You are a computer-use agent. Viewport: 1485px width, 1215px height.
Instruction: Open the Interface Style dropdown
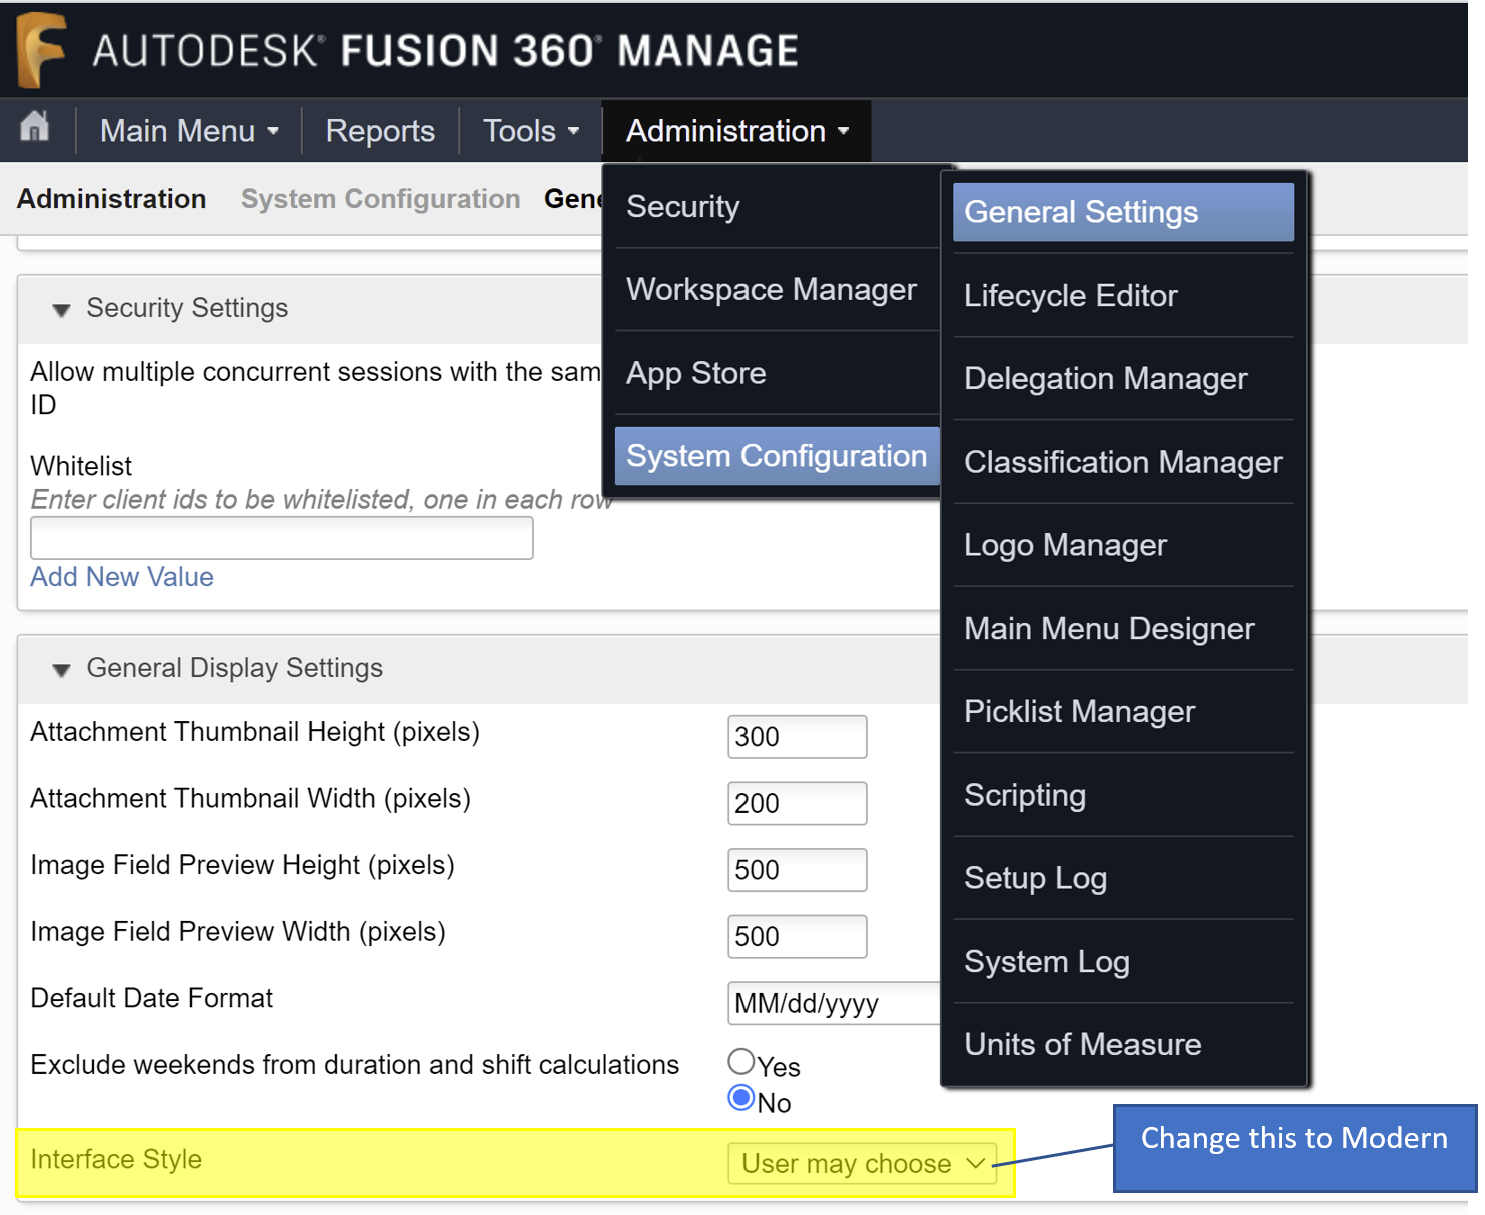[861, 1163]
